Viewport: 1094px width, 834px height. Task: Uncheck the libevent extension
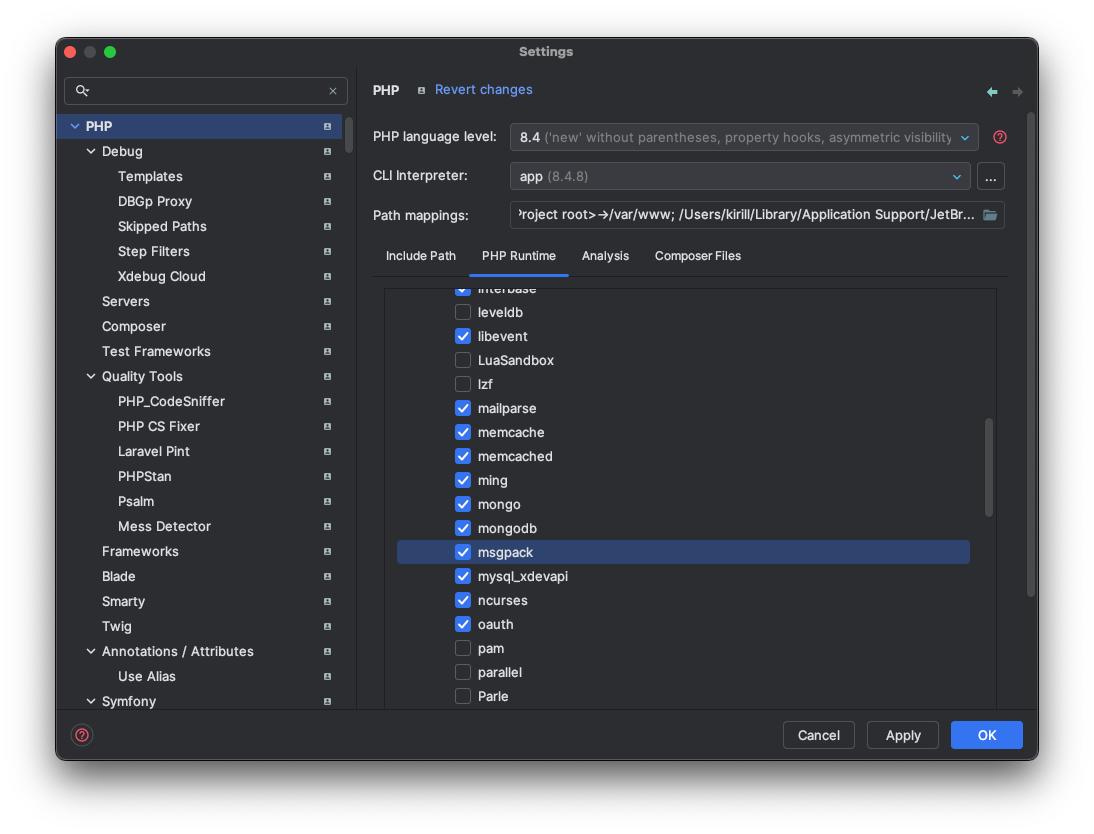coord(463,336)
